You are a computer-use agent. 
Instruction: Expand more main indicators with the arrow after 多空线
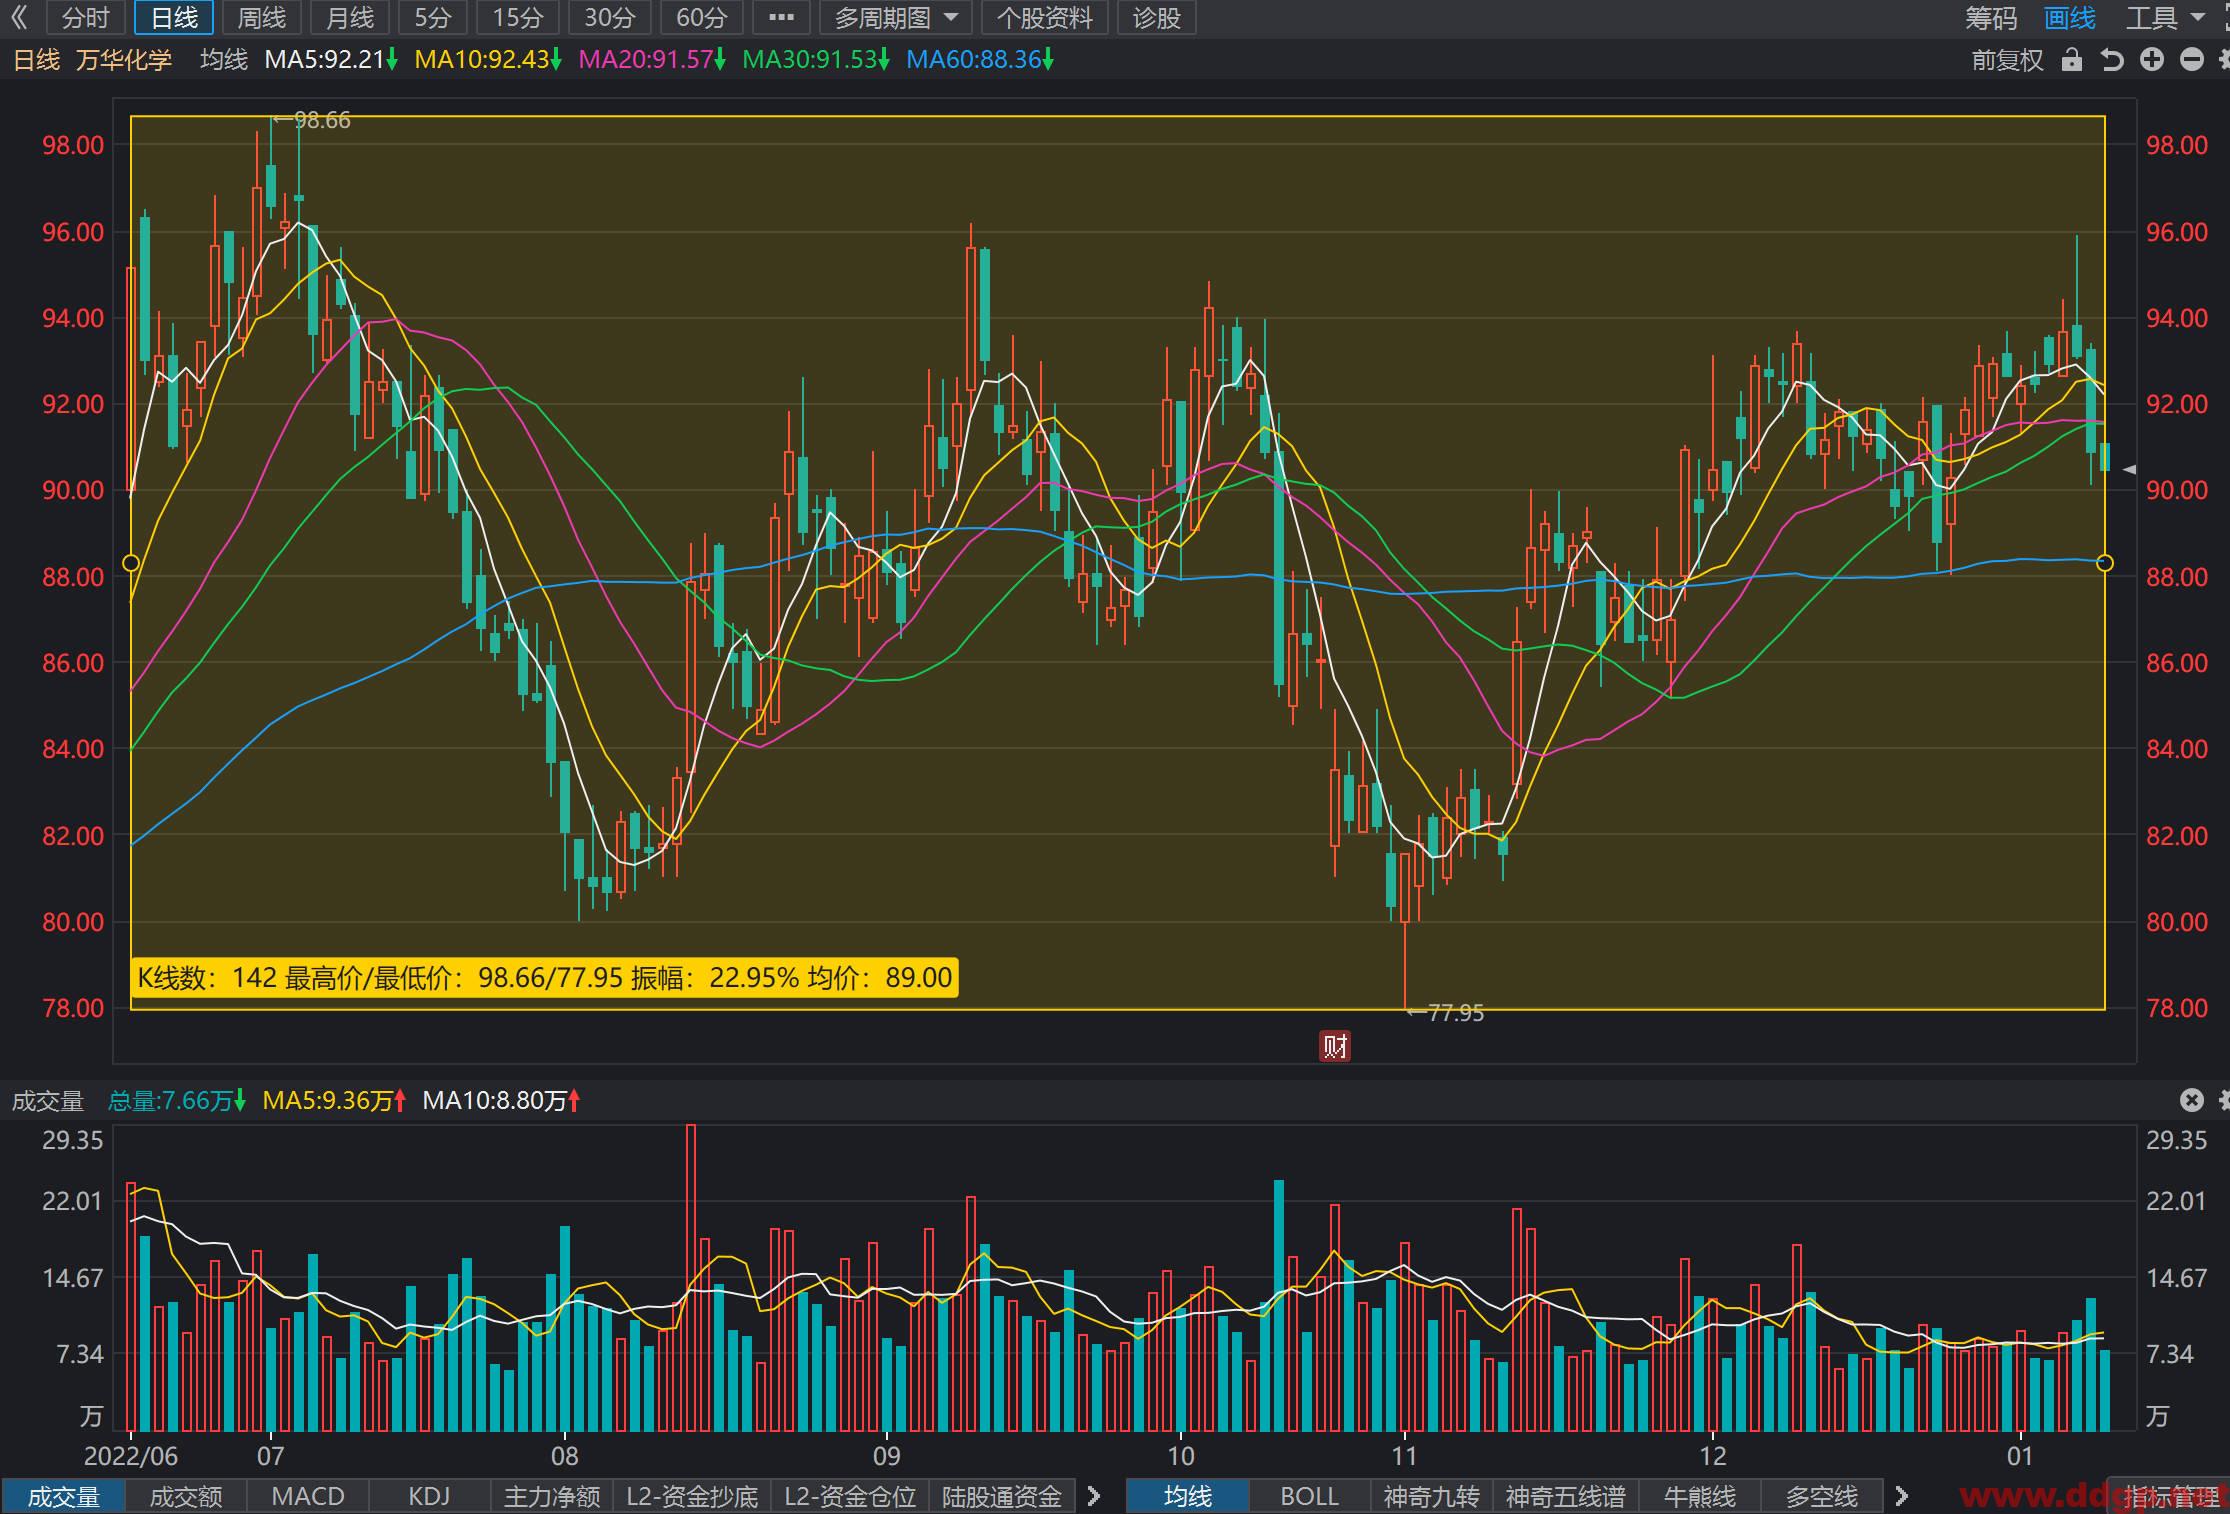coord(1902,1497)
